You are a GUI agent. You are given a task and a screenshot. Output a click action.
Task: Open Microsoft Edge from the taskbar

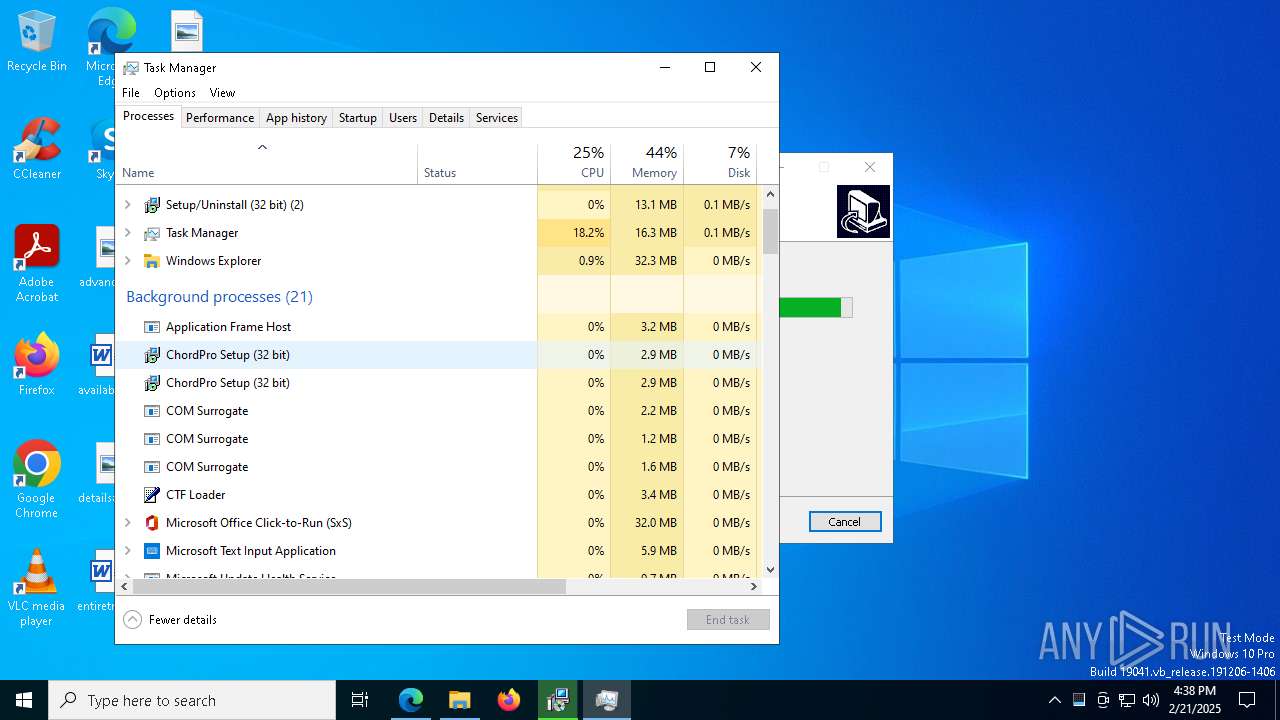point(411,700)
